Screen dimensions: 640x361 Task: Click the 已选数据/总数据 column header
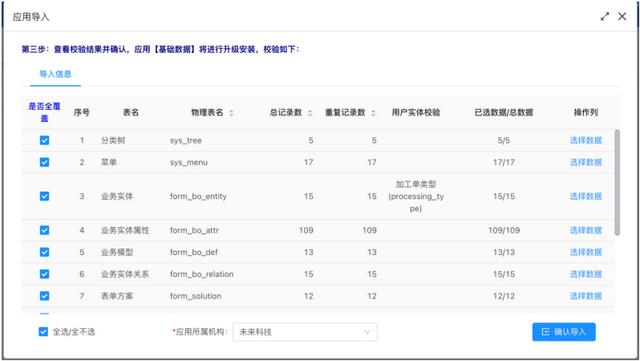coord(504,112)
